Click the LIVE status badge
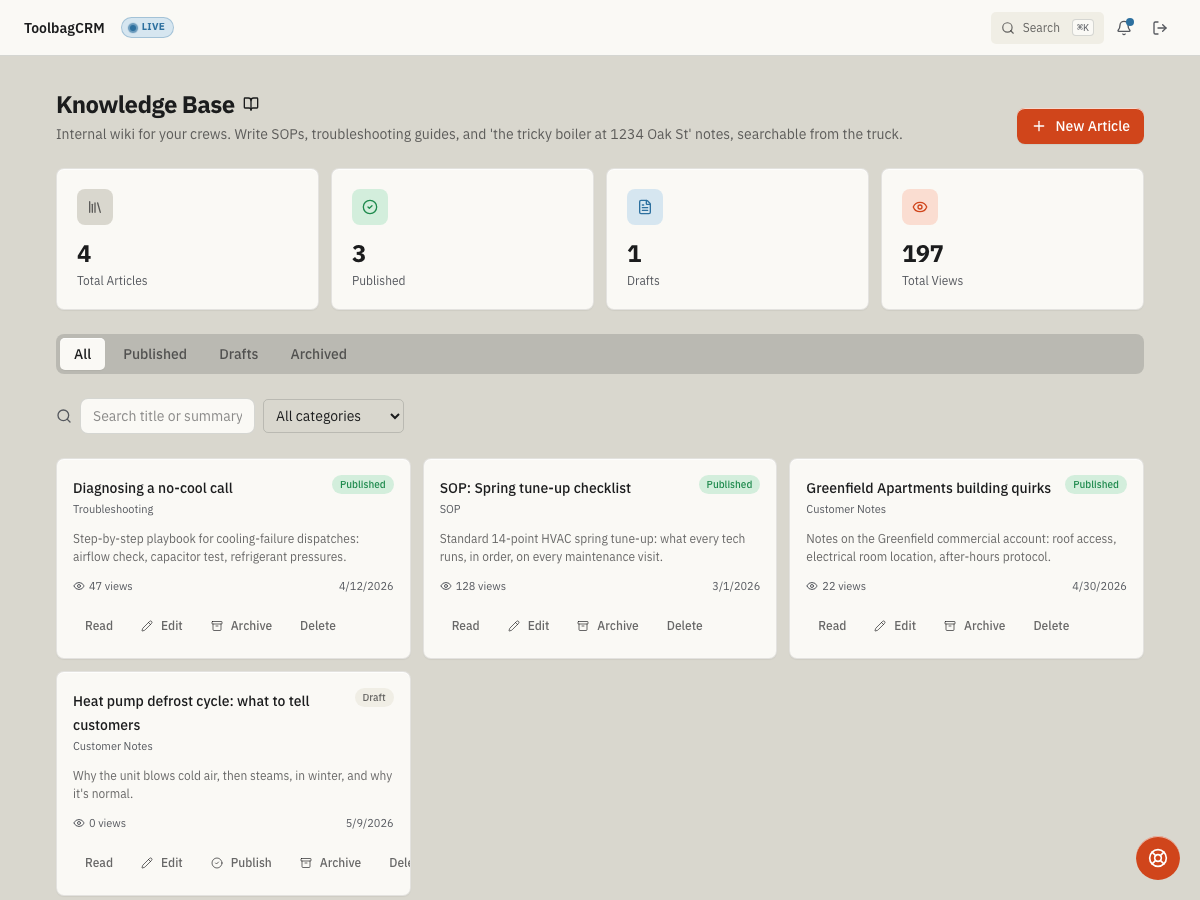Viewport: 1200px width, 900px height. coord(147,27)
